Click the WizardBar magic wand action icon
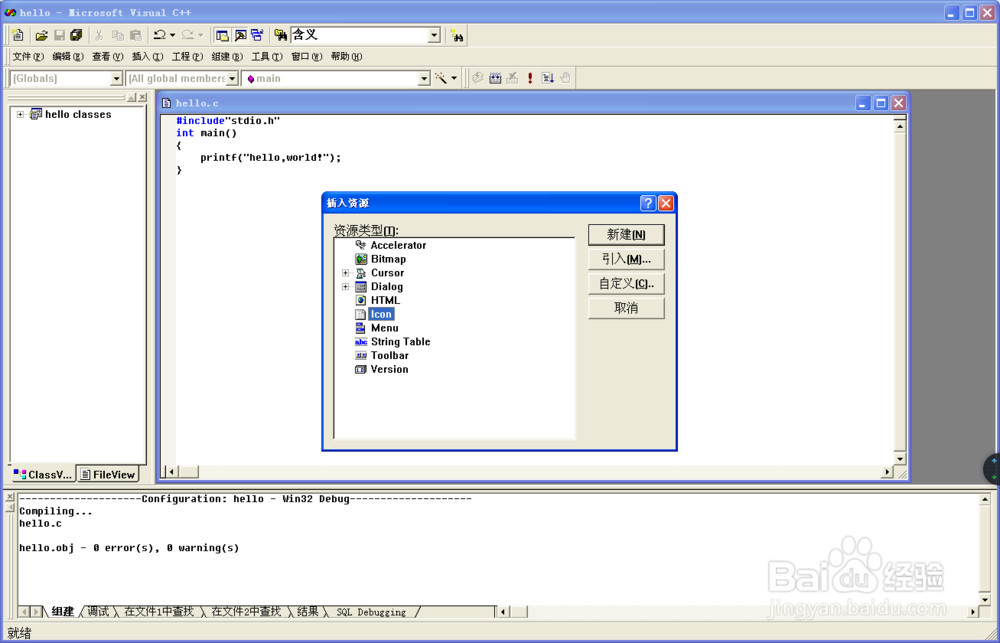This screenshot has width=1000, height=643. tap(441, 78)
